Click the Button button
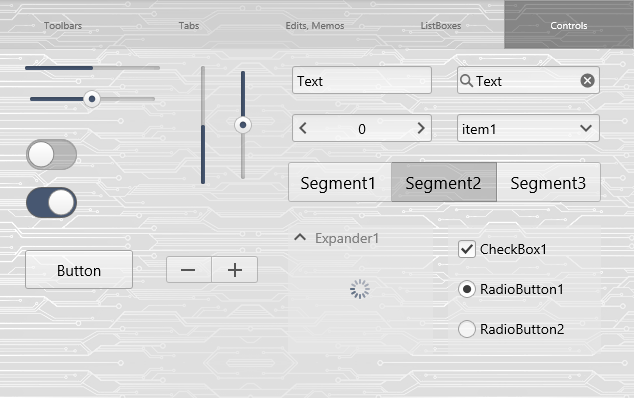 click(x=79, y=270)
